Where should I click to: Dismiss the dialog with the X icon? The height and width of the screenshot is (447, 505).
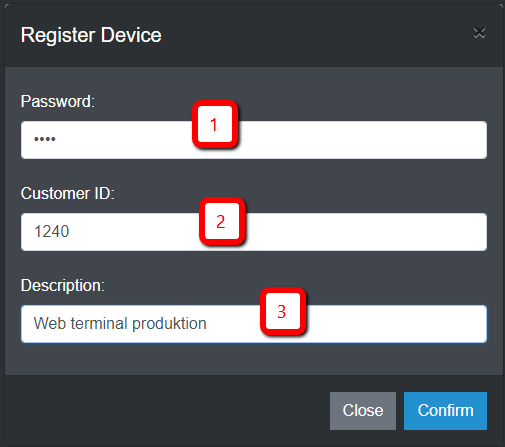[x=479, y=33]
